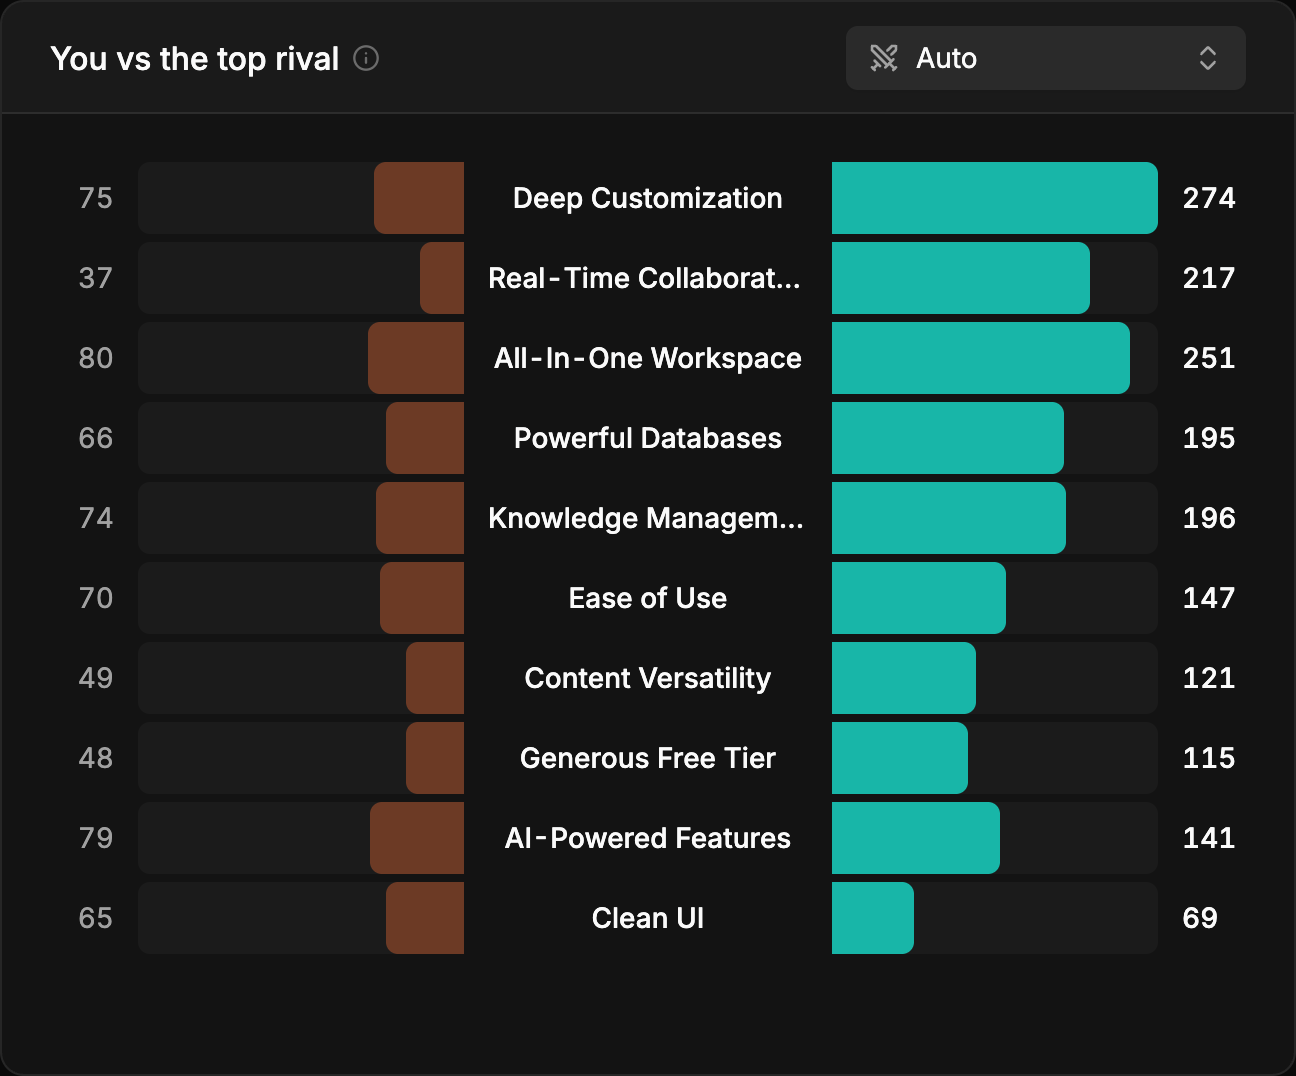
Task: Click the teal bar for Powerful Databases
Action: [948, 438]
